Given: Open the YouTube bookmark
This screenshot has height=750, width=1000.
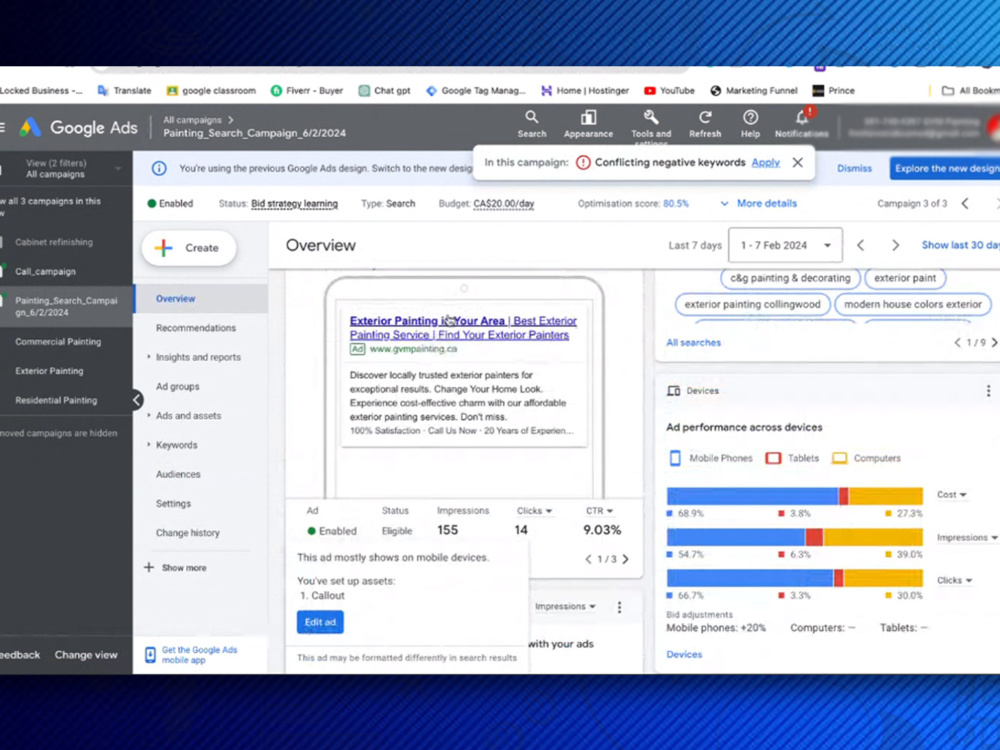Looking at the screenshot, I should tap(669, 91).
